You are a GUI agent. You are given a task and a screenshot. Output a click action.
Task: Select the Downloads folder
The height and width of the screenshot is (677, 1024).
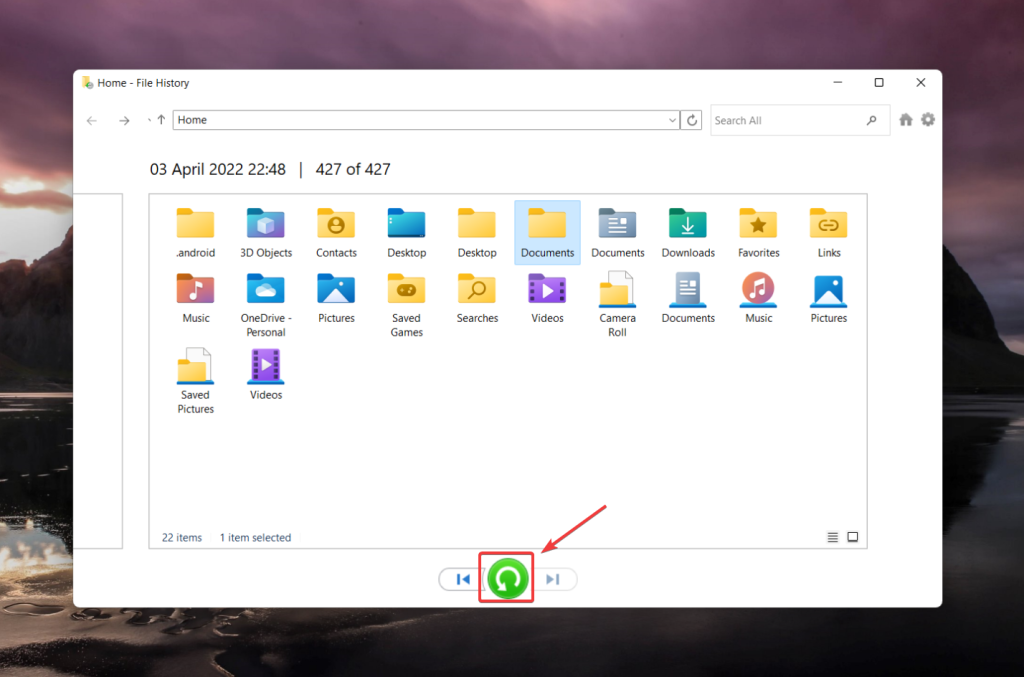point(687,232)
